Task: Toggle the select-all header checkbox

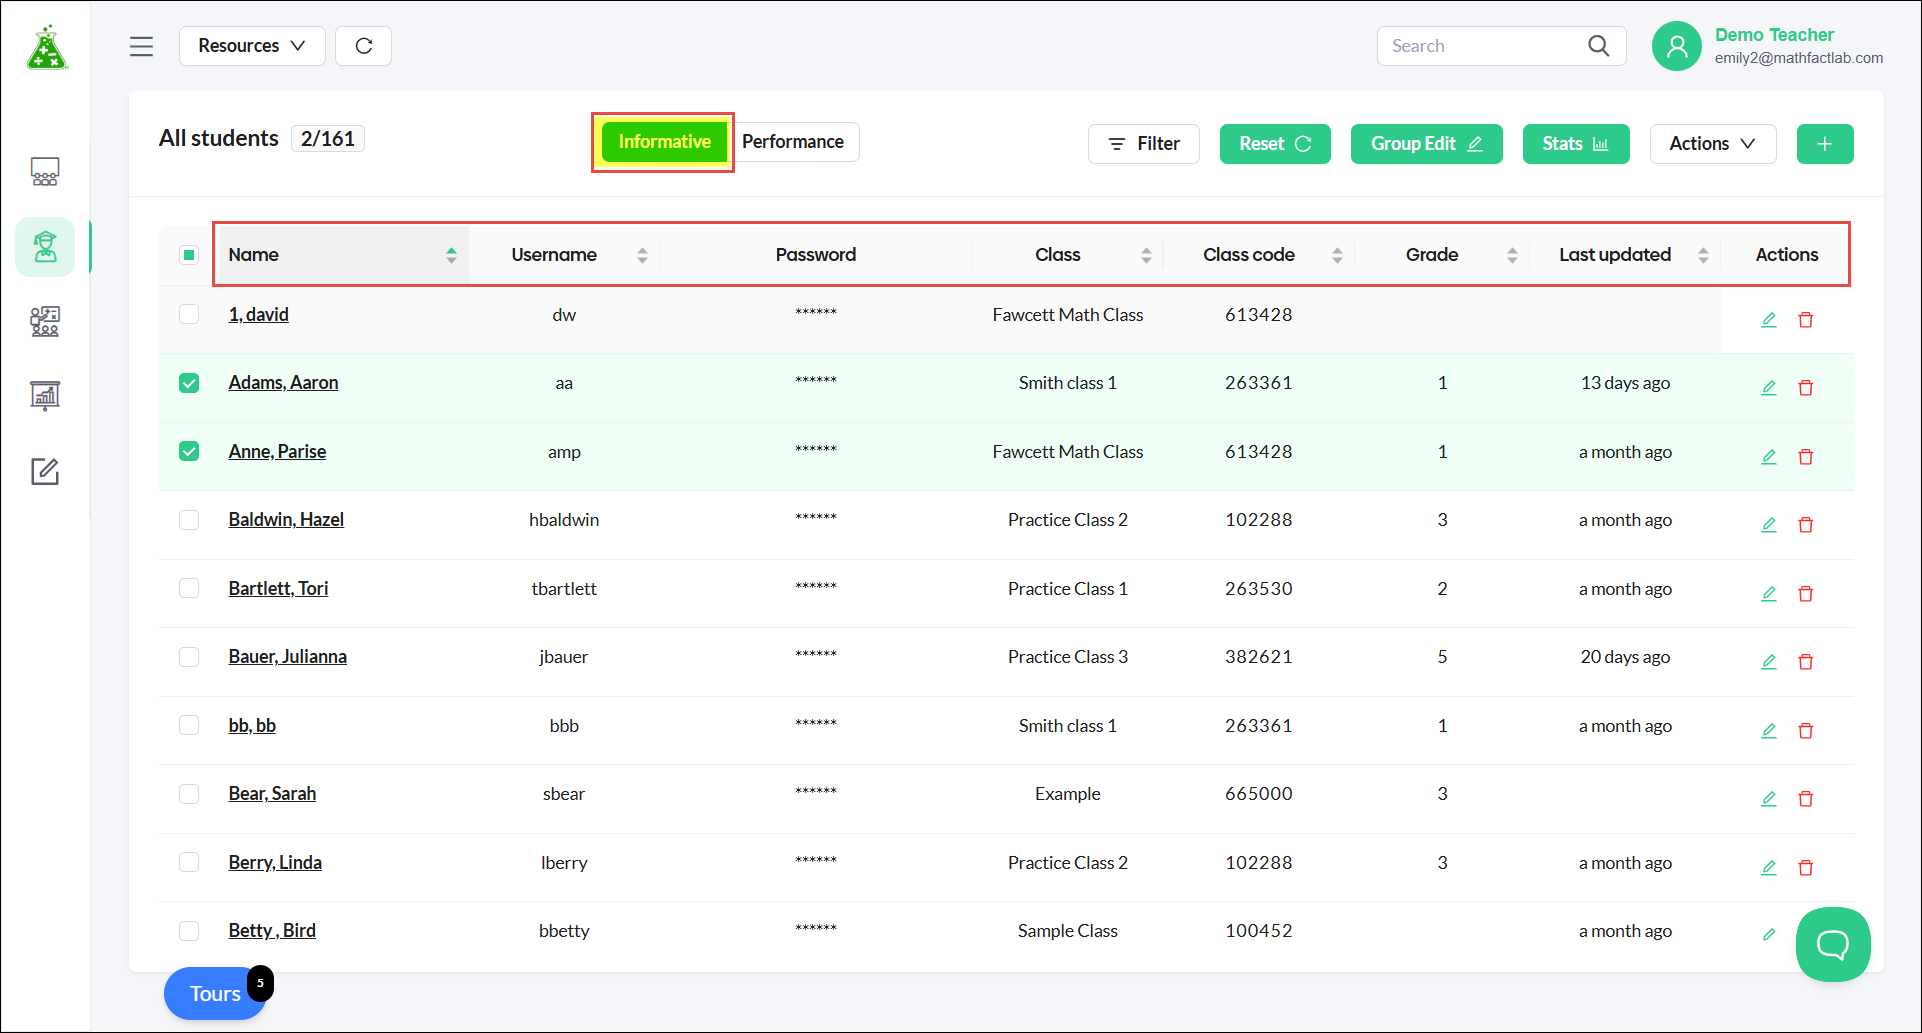Action: point(189,254)
